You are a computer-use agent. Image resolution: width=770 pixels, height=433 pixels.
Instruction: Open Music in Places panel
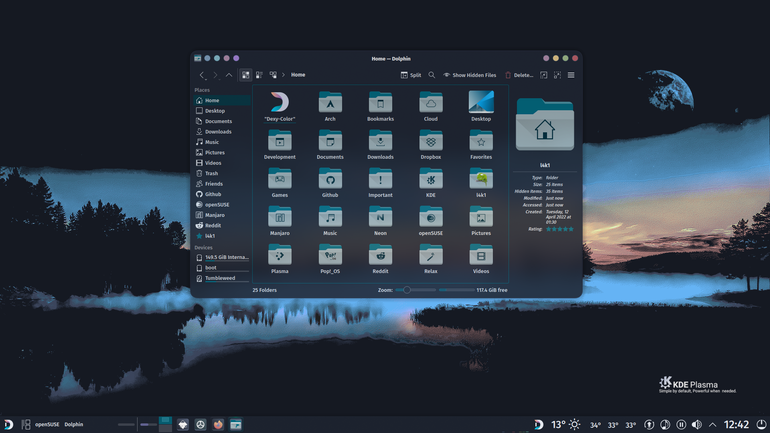[222, 142]
